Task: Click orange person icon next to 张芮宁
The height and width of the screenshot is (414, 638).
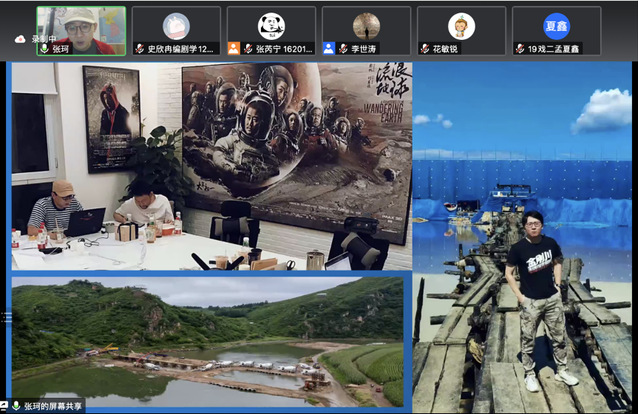Action: click(233, 48)
